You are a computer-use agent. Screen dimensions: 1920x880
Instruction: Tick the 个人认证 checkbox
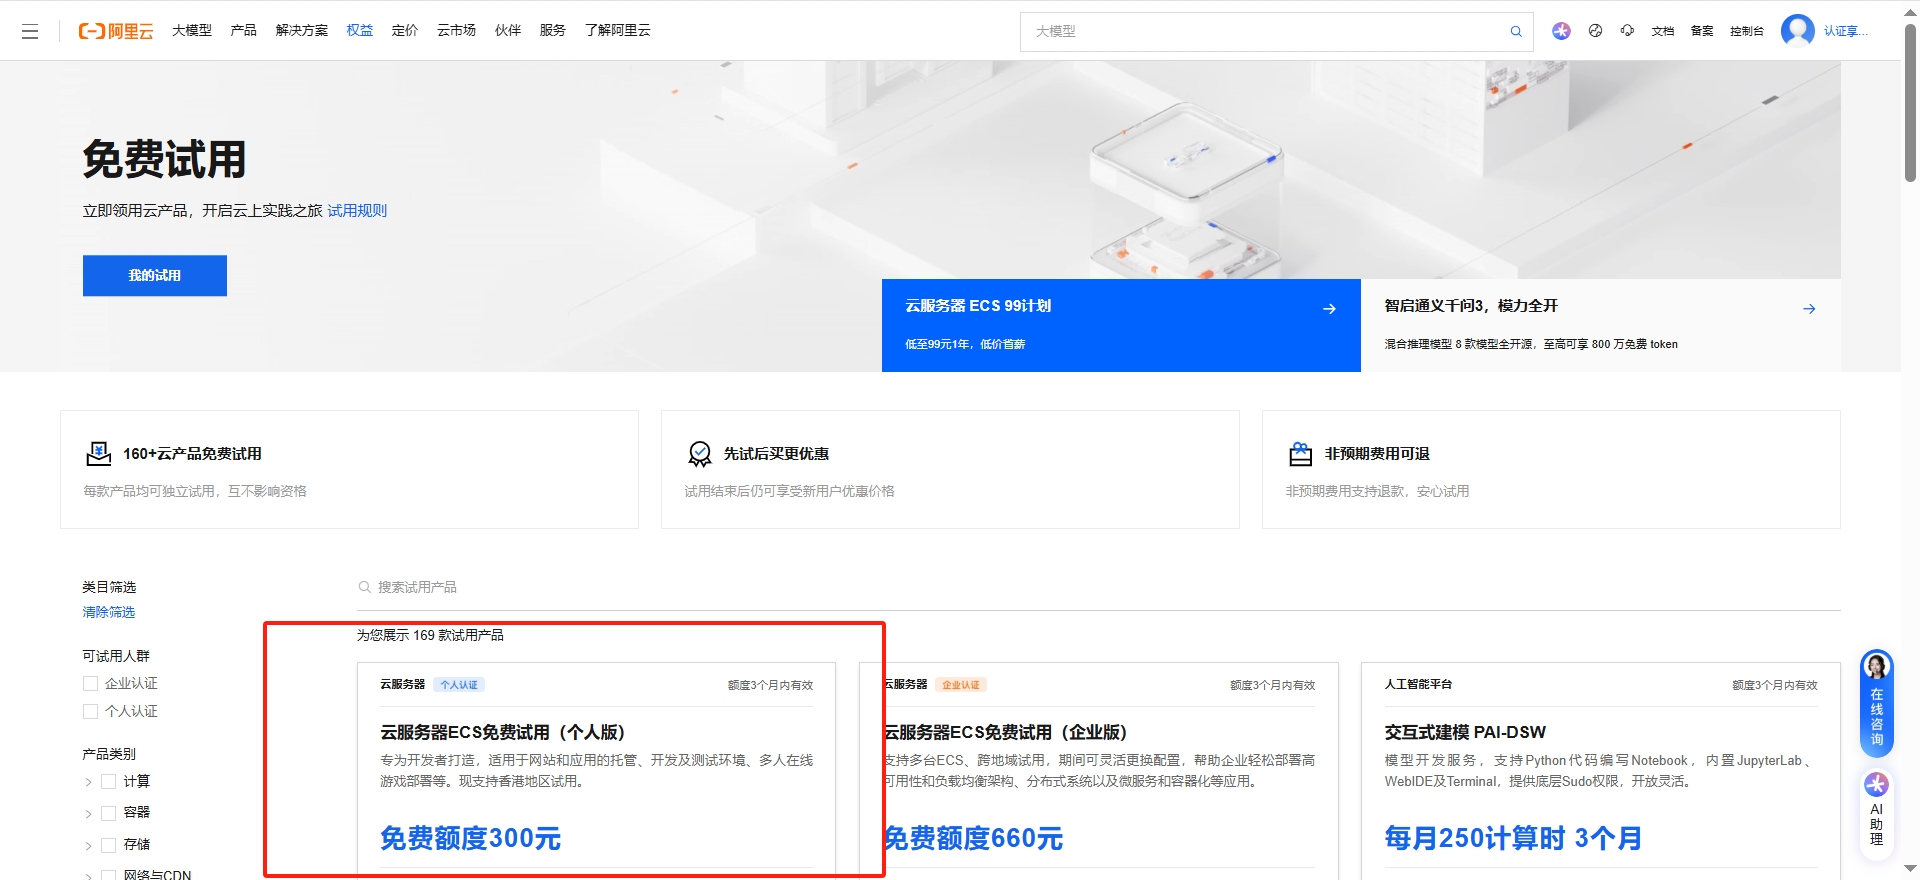click(x=90, y=711)
